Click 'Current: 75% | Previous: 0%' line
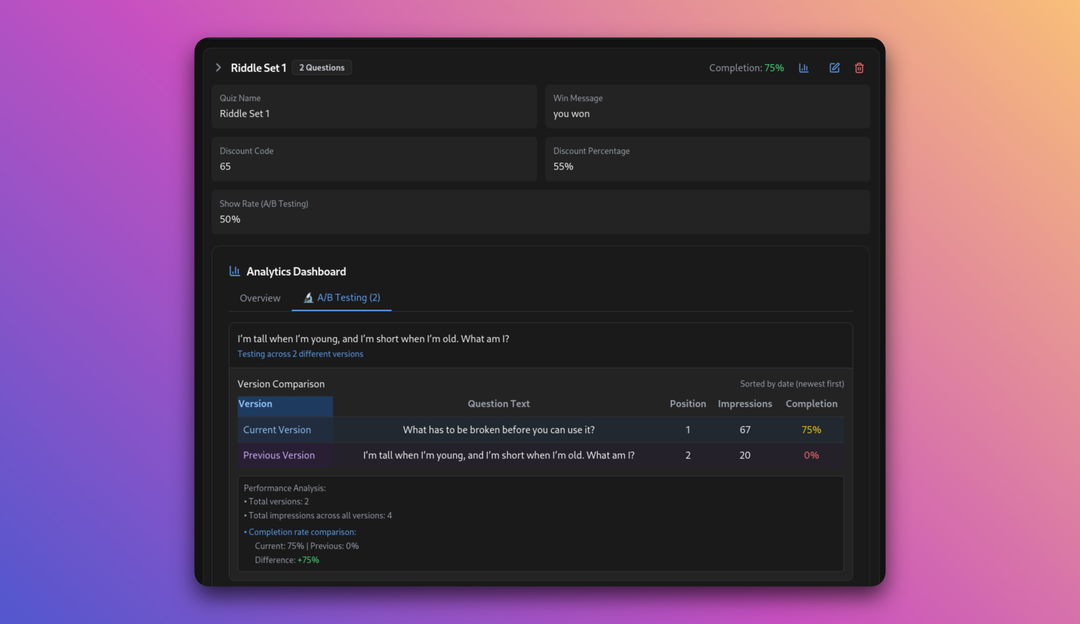 point(307,545)
